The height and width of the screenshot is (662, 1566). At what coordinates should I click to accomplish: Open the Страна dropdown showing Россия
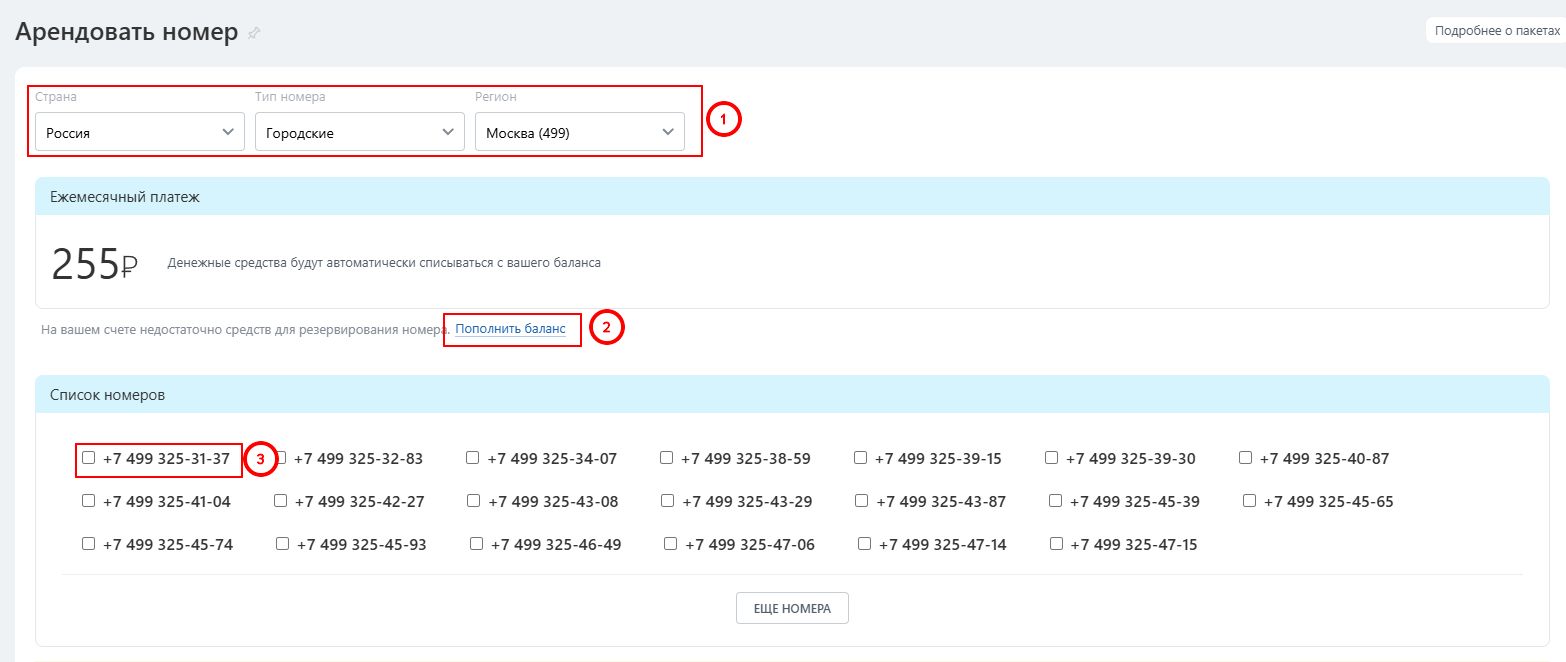tap(139, 132)
